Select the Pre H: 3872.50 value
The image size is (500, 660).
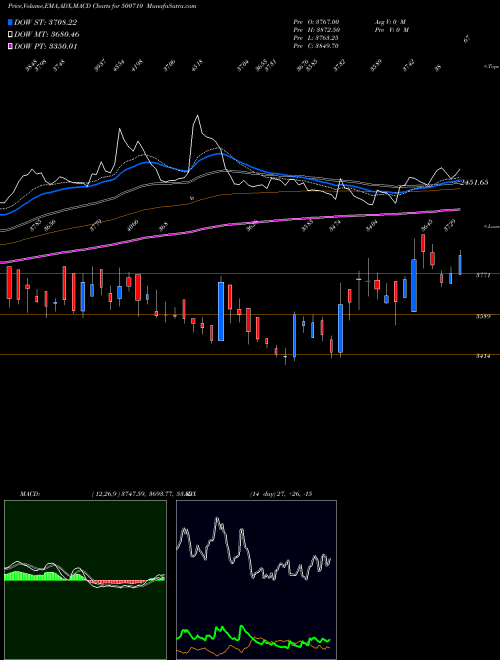316,29
